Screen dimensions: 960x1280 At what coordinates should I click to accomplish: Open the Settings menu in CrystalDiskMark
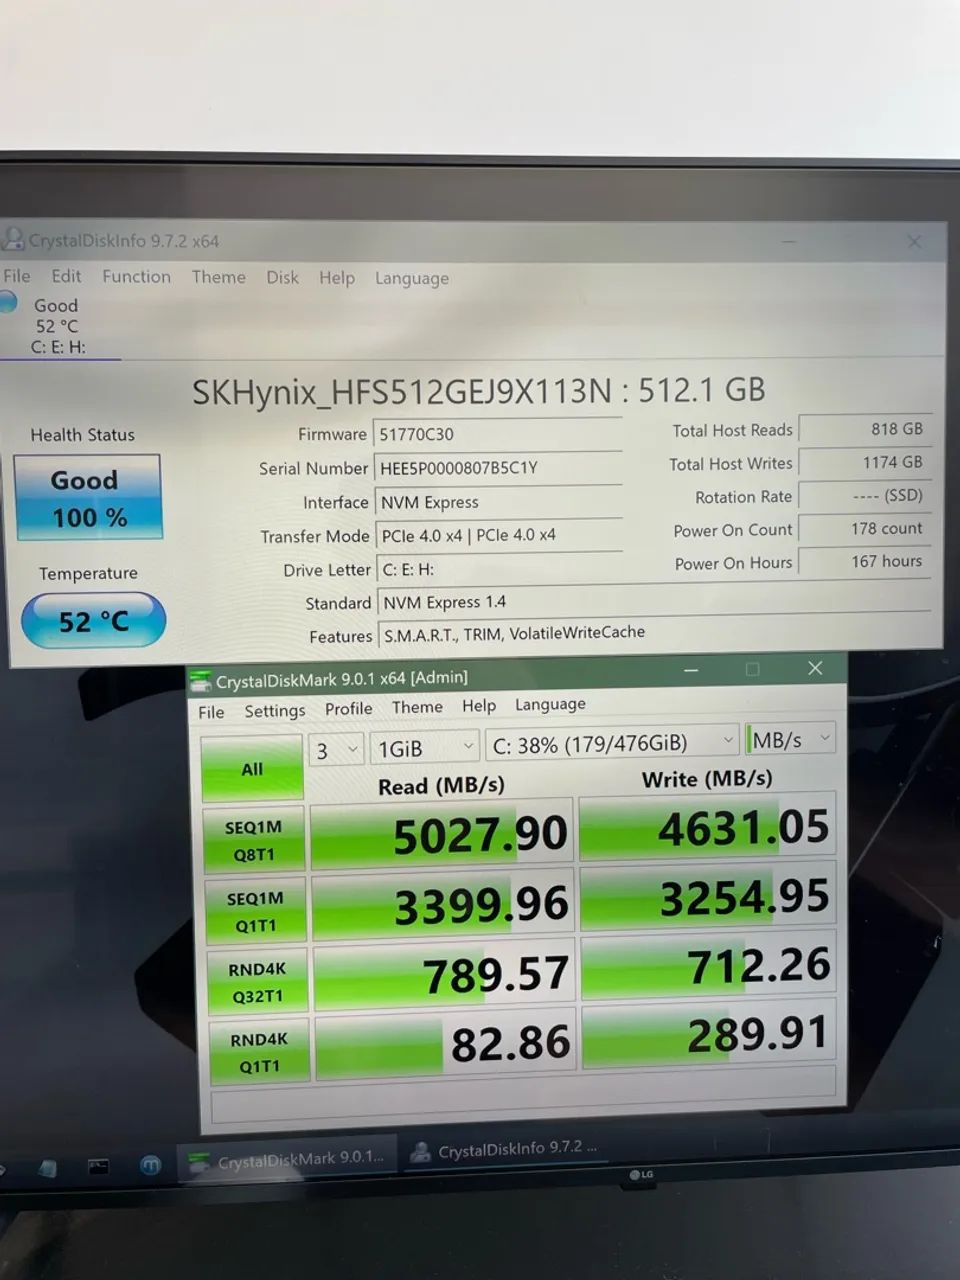click(275, 710)
